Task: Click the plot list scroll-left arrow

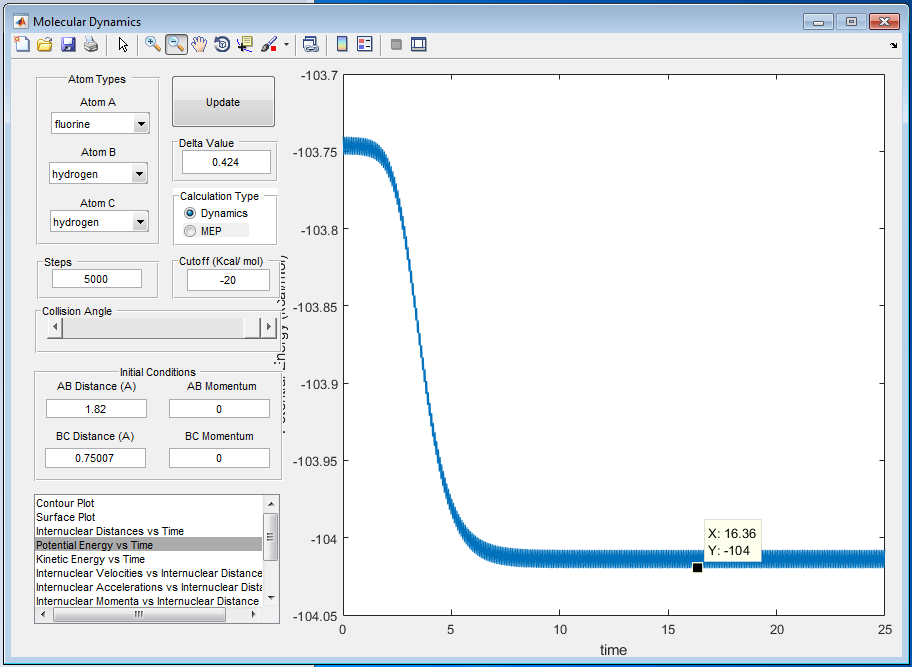Action: [43, 614]
